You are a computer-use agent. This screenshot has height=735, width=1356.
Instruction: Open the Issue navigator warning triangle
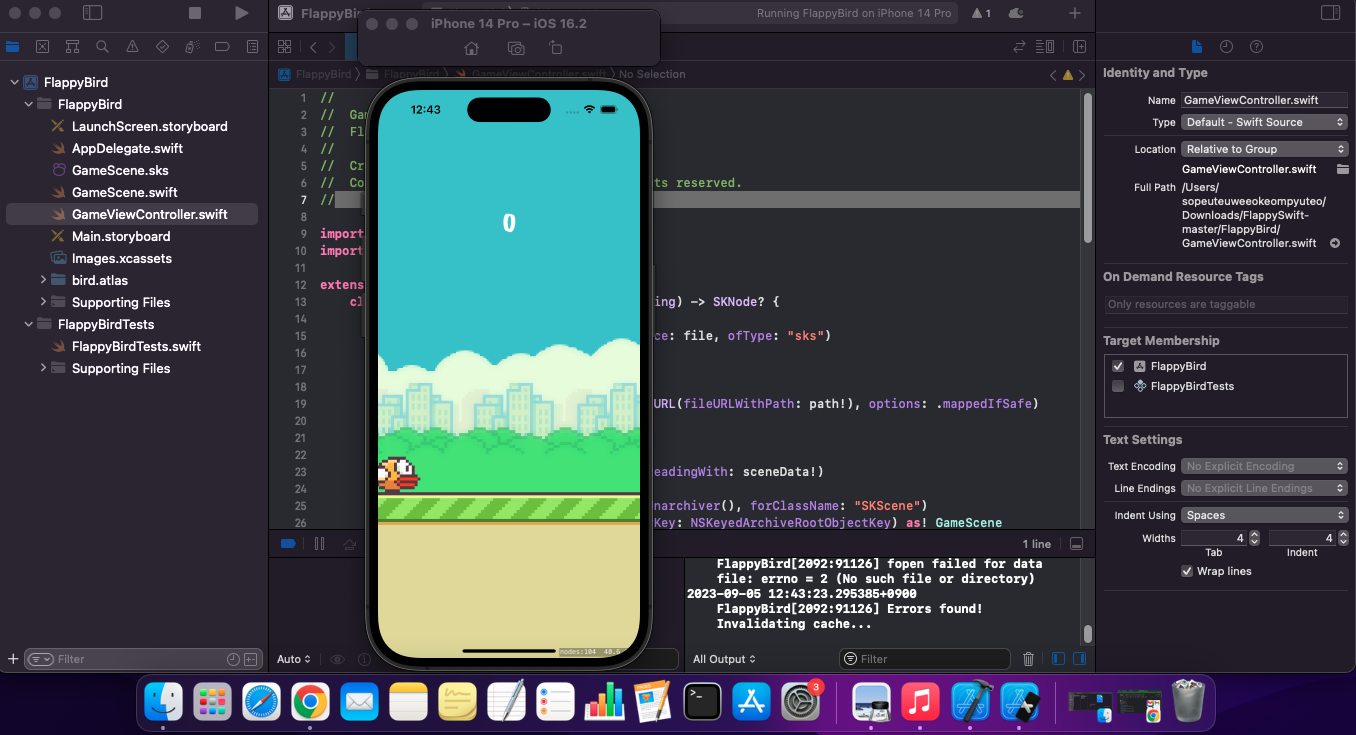[132, 46]
